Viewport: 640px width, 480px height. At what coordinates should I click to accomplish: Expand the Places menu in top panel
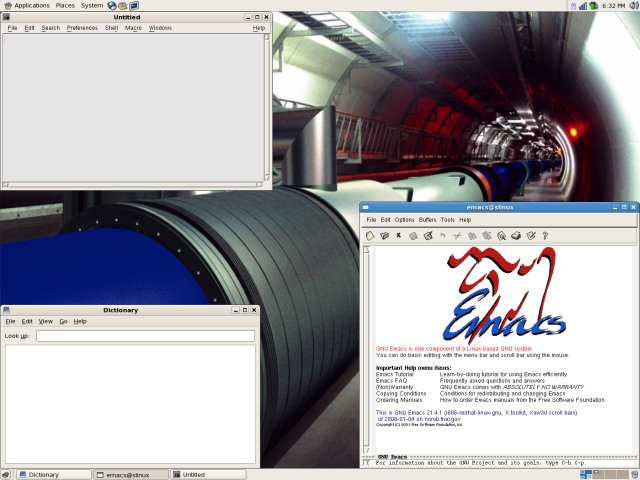click(65, 6)
